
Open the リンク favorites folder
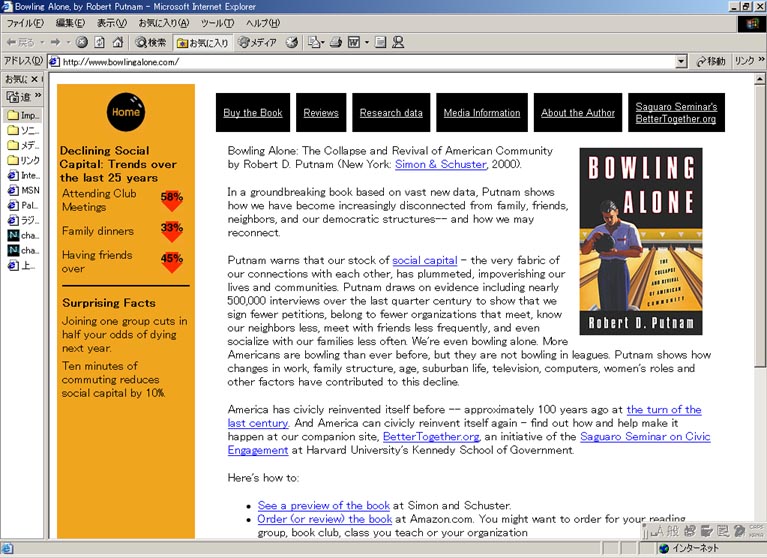tap(23, 160)
